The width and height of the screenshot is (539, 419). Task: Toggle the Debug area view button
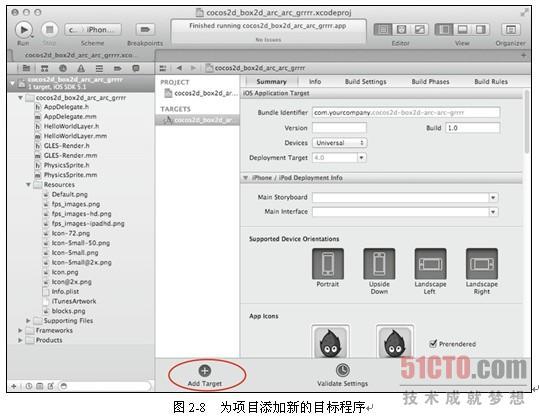pyautogui.click(x=462, y=30)
